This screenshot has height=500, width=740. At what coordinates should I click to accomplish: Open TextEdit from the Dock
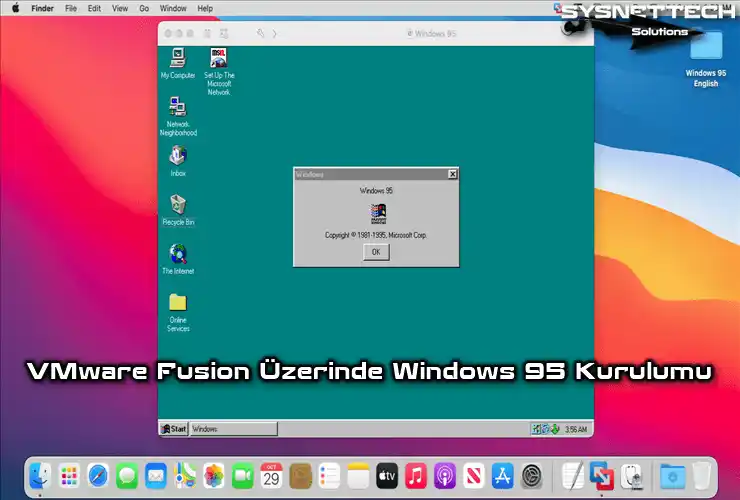(x=573, y=475)
